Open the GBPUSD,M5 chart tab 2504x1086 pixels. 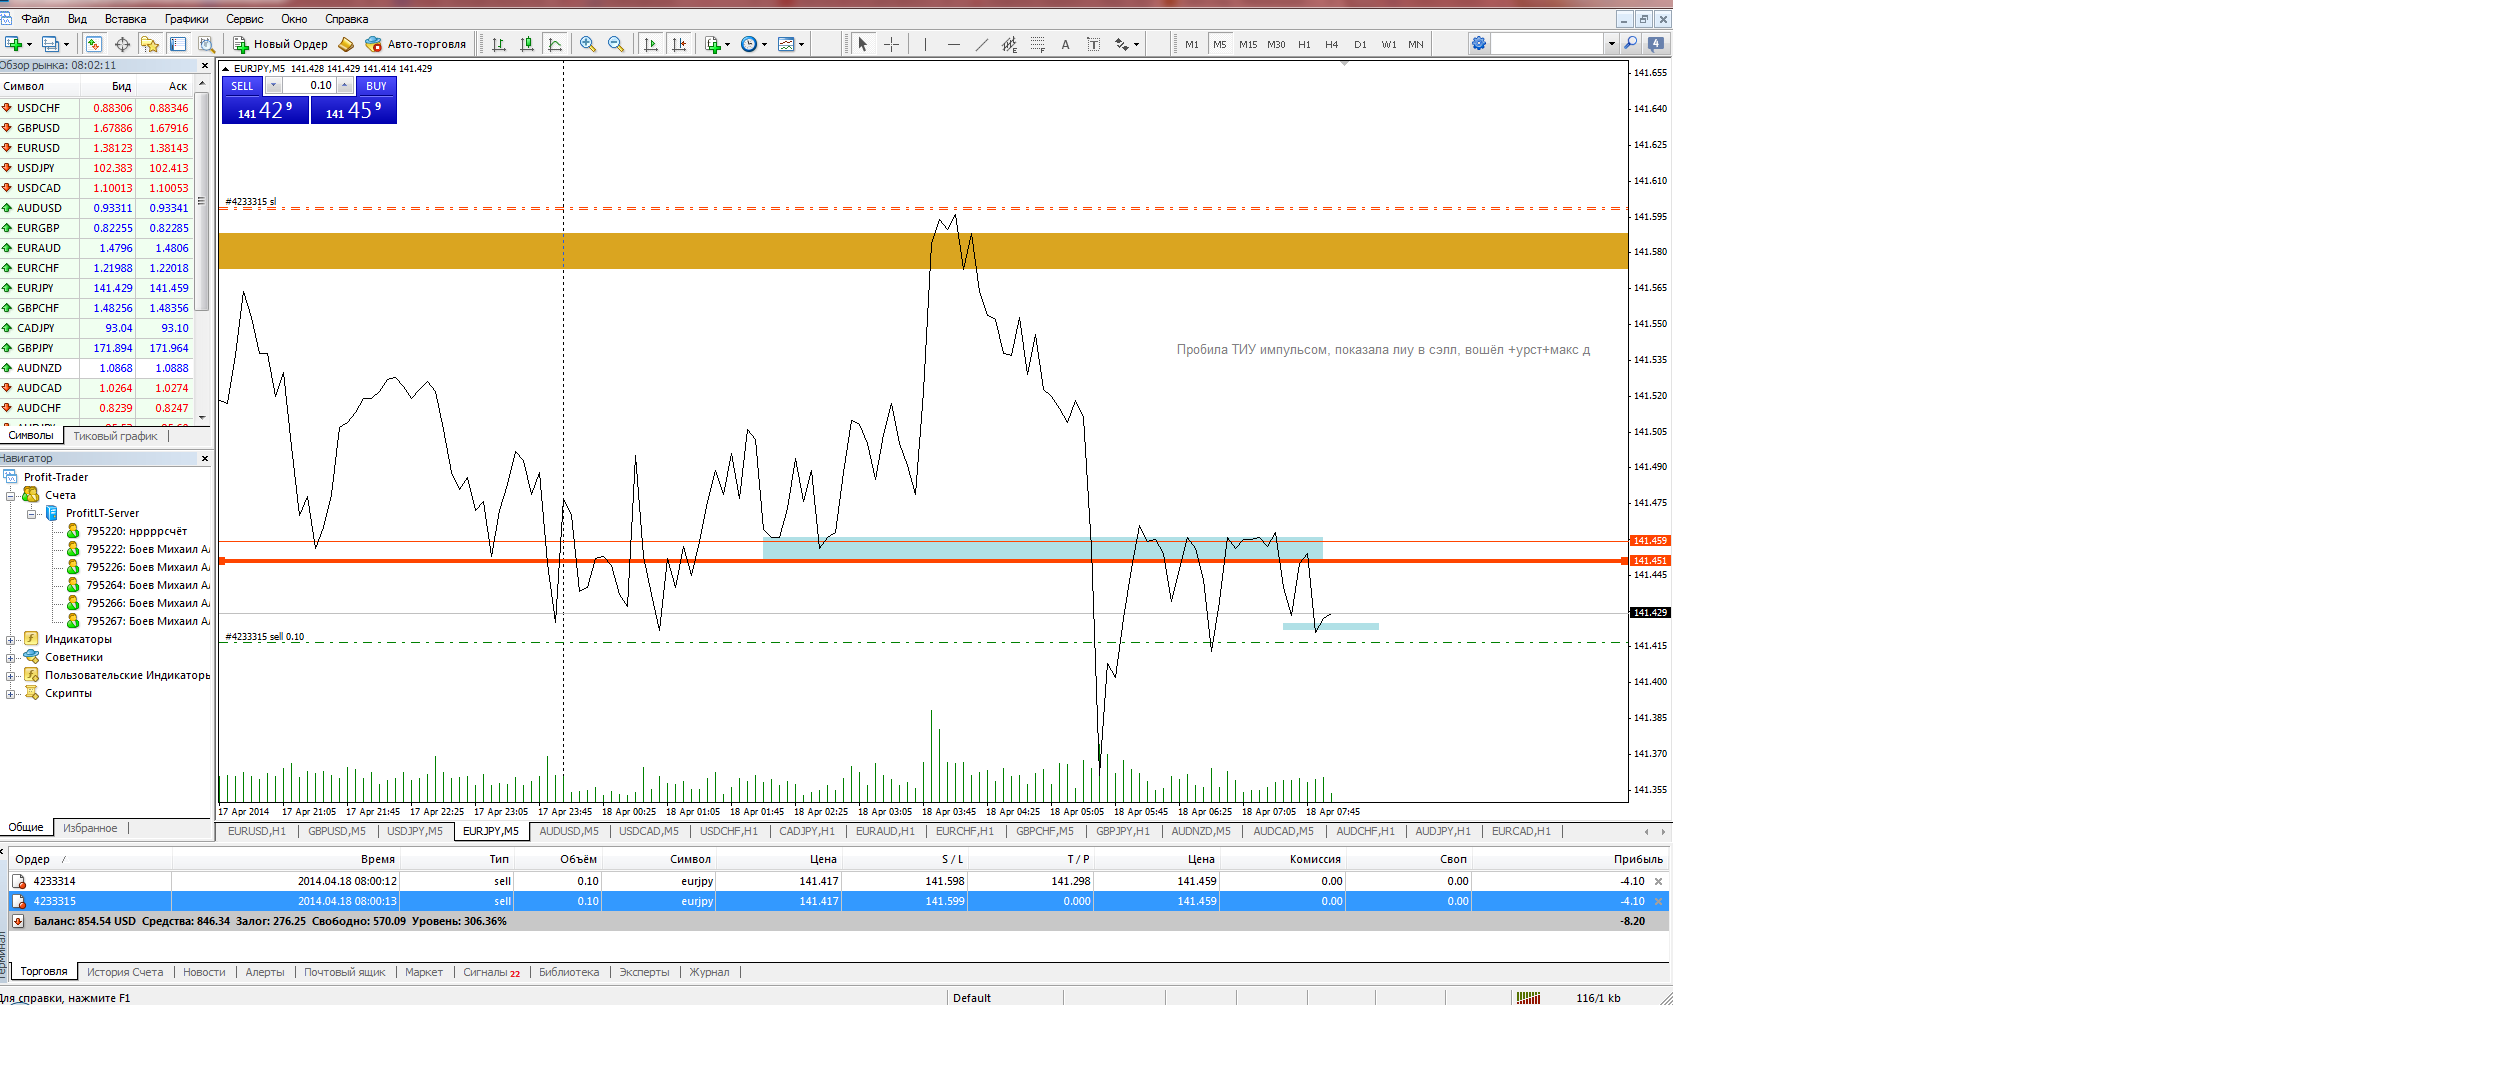click(x=337, y=831)
